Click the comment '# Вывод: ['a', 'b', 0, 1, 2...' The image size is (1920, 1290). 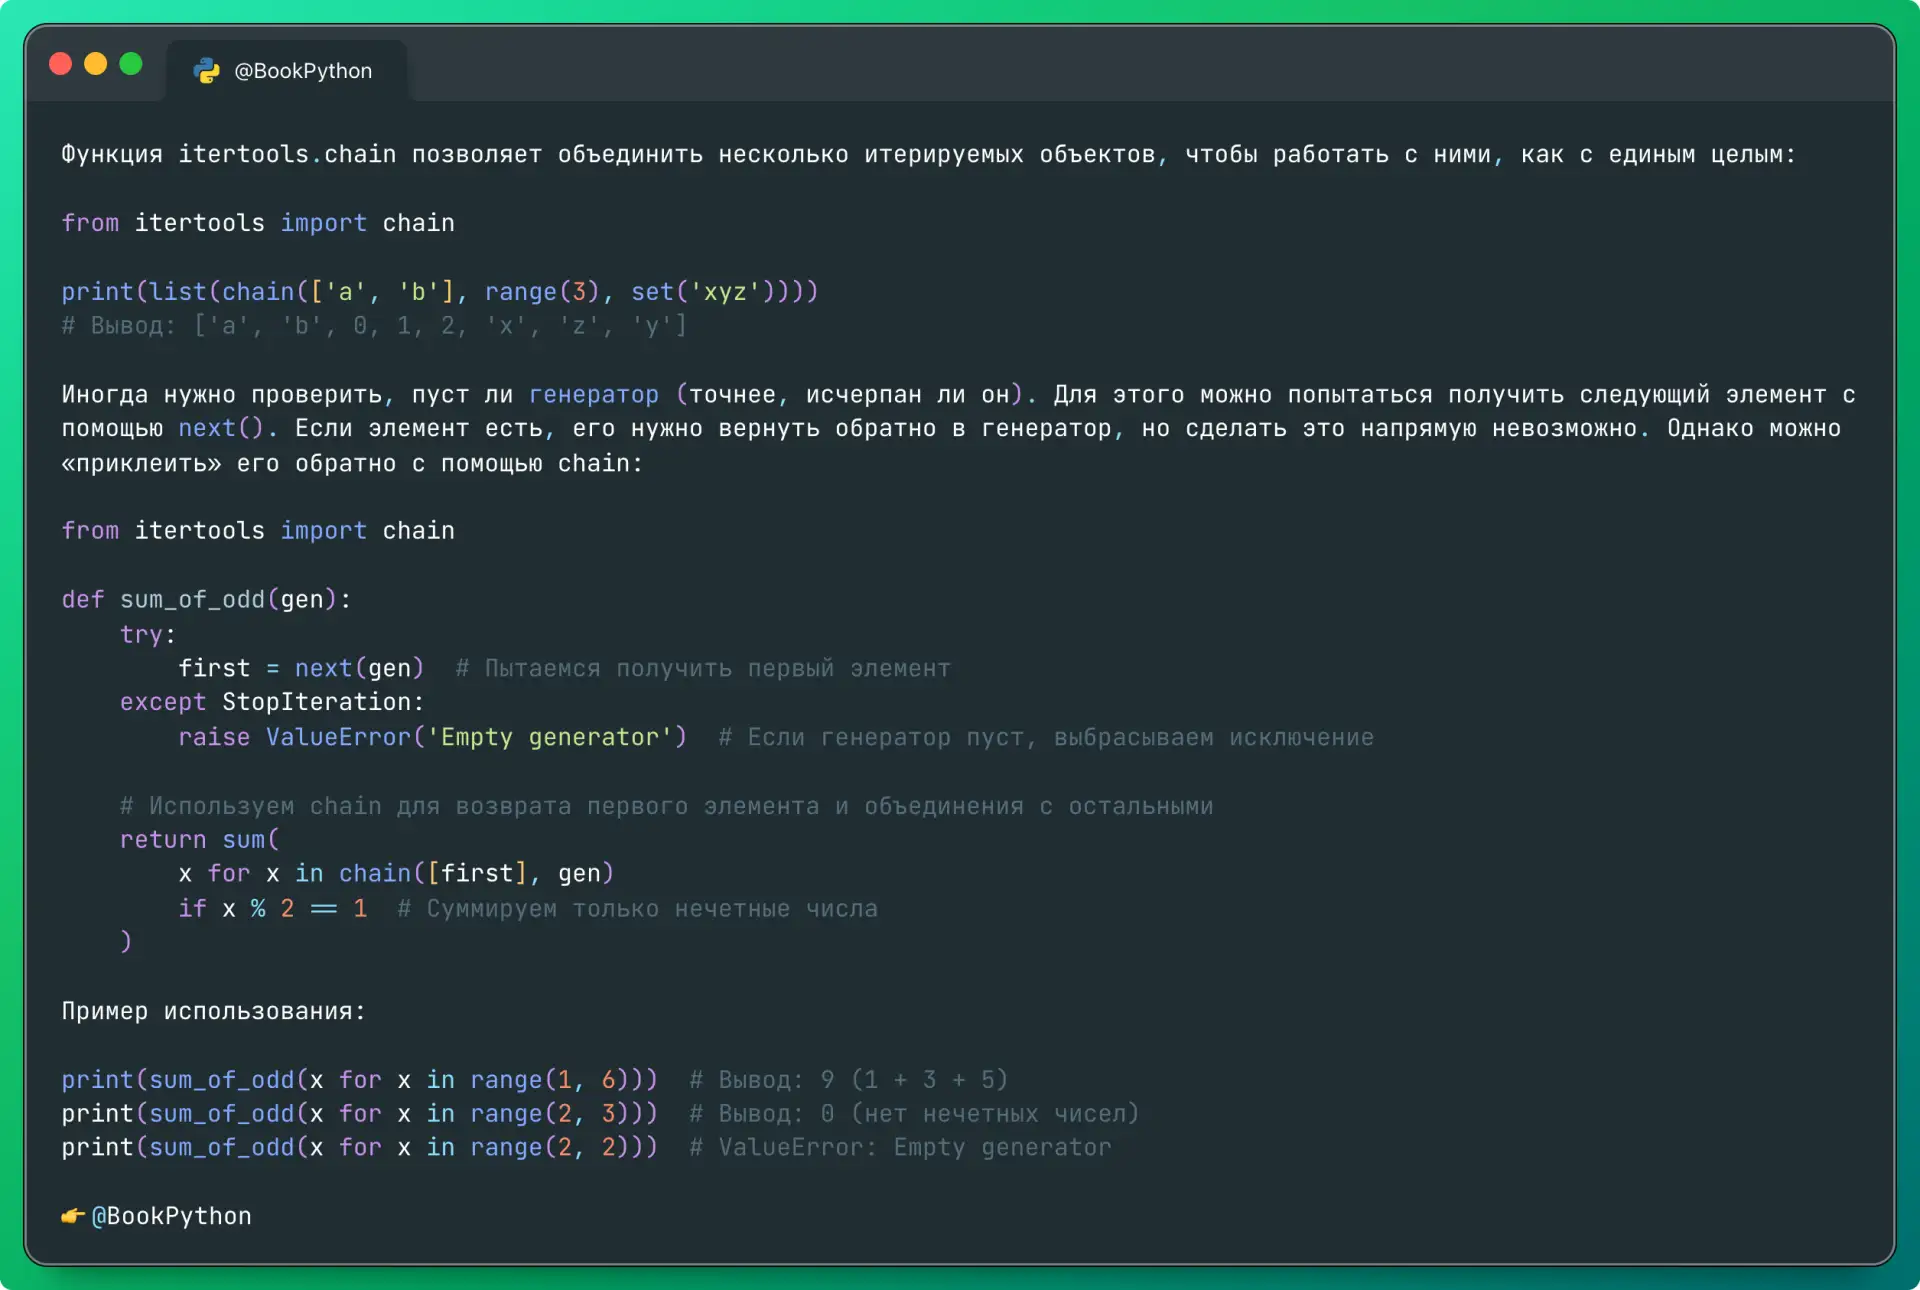374,326
